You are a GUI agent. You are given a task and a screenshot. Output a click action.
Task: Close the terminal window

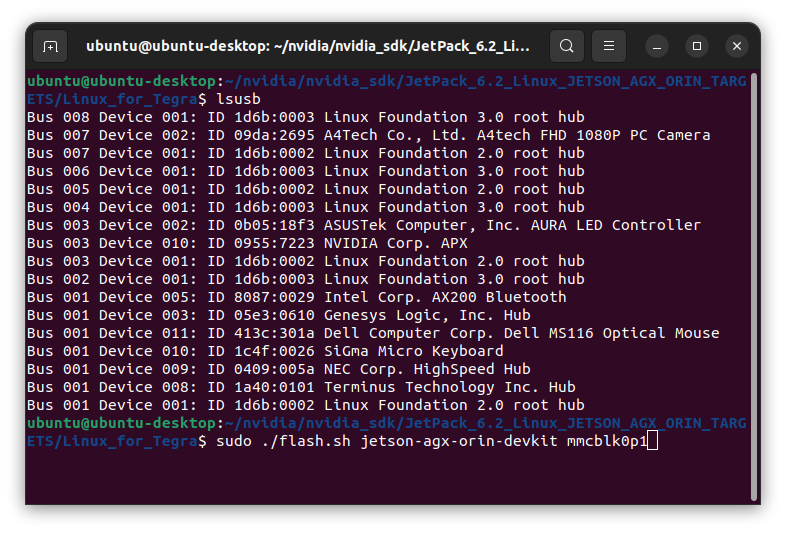click(x=737, y=47)
